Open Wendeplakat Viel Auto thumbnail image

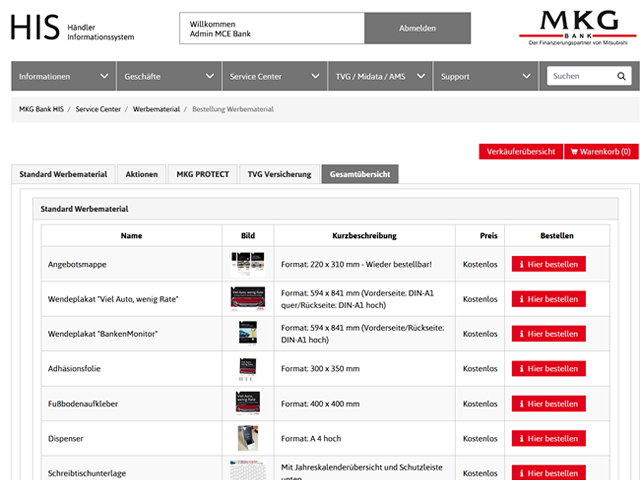(x=248, y=299)
